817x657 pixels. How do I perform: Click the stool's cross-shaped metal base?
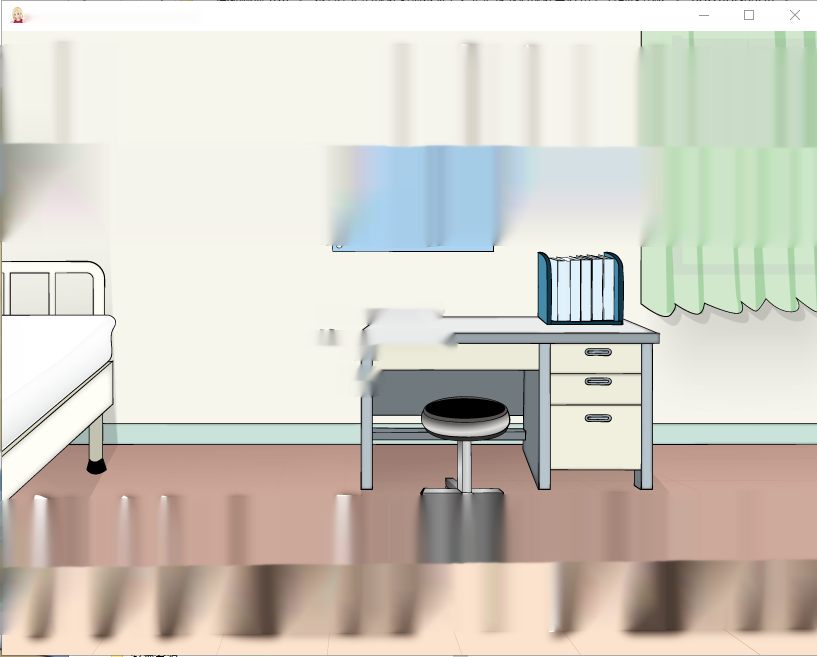click(x=462, y=488)
